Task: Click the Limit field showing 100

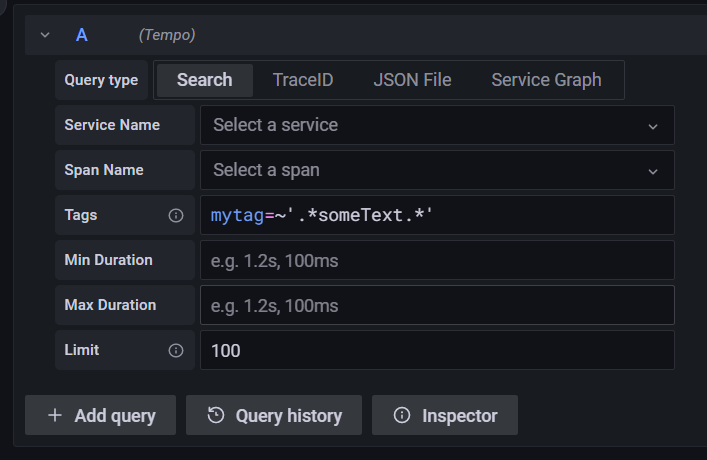Action: tap(437, 350)
